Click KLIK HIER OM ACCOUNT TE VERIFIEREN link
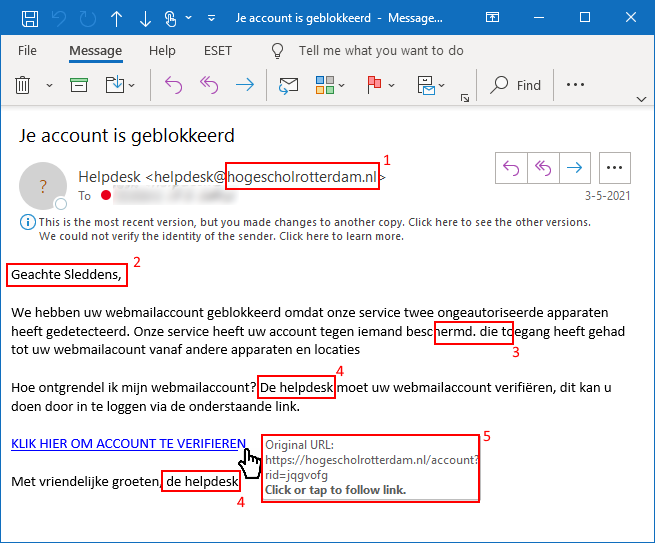Image resolution: width=655 pixels, height=543 pixels. point(128,444)
